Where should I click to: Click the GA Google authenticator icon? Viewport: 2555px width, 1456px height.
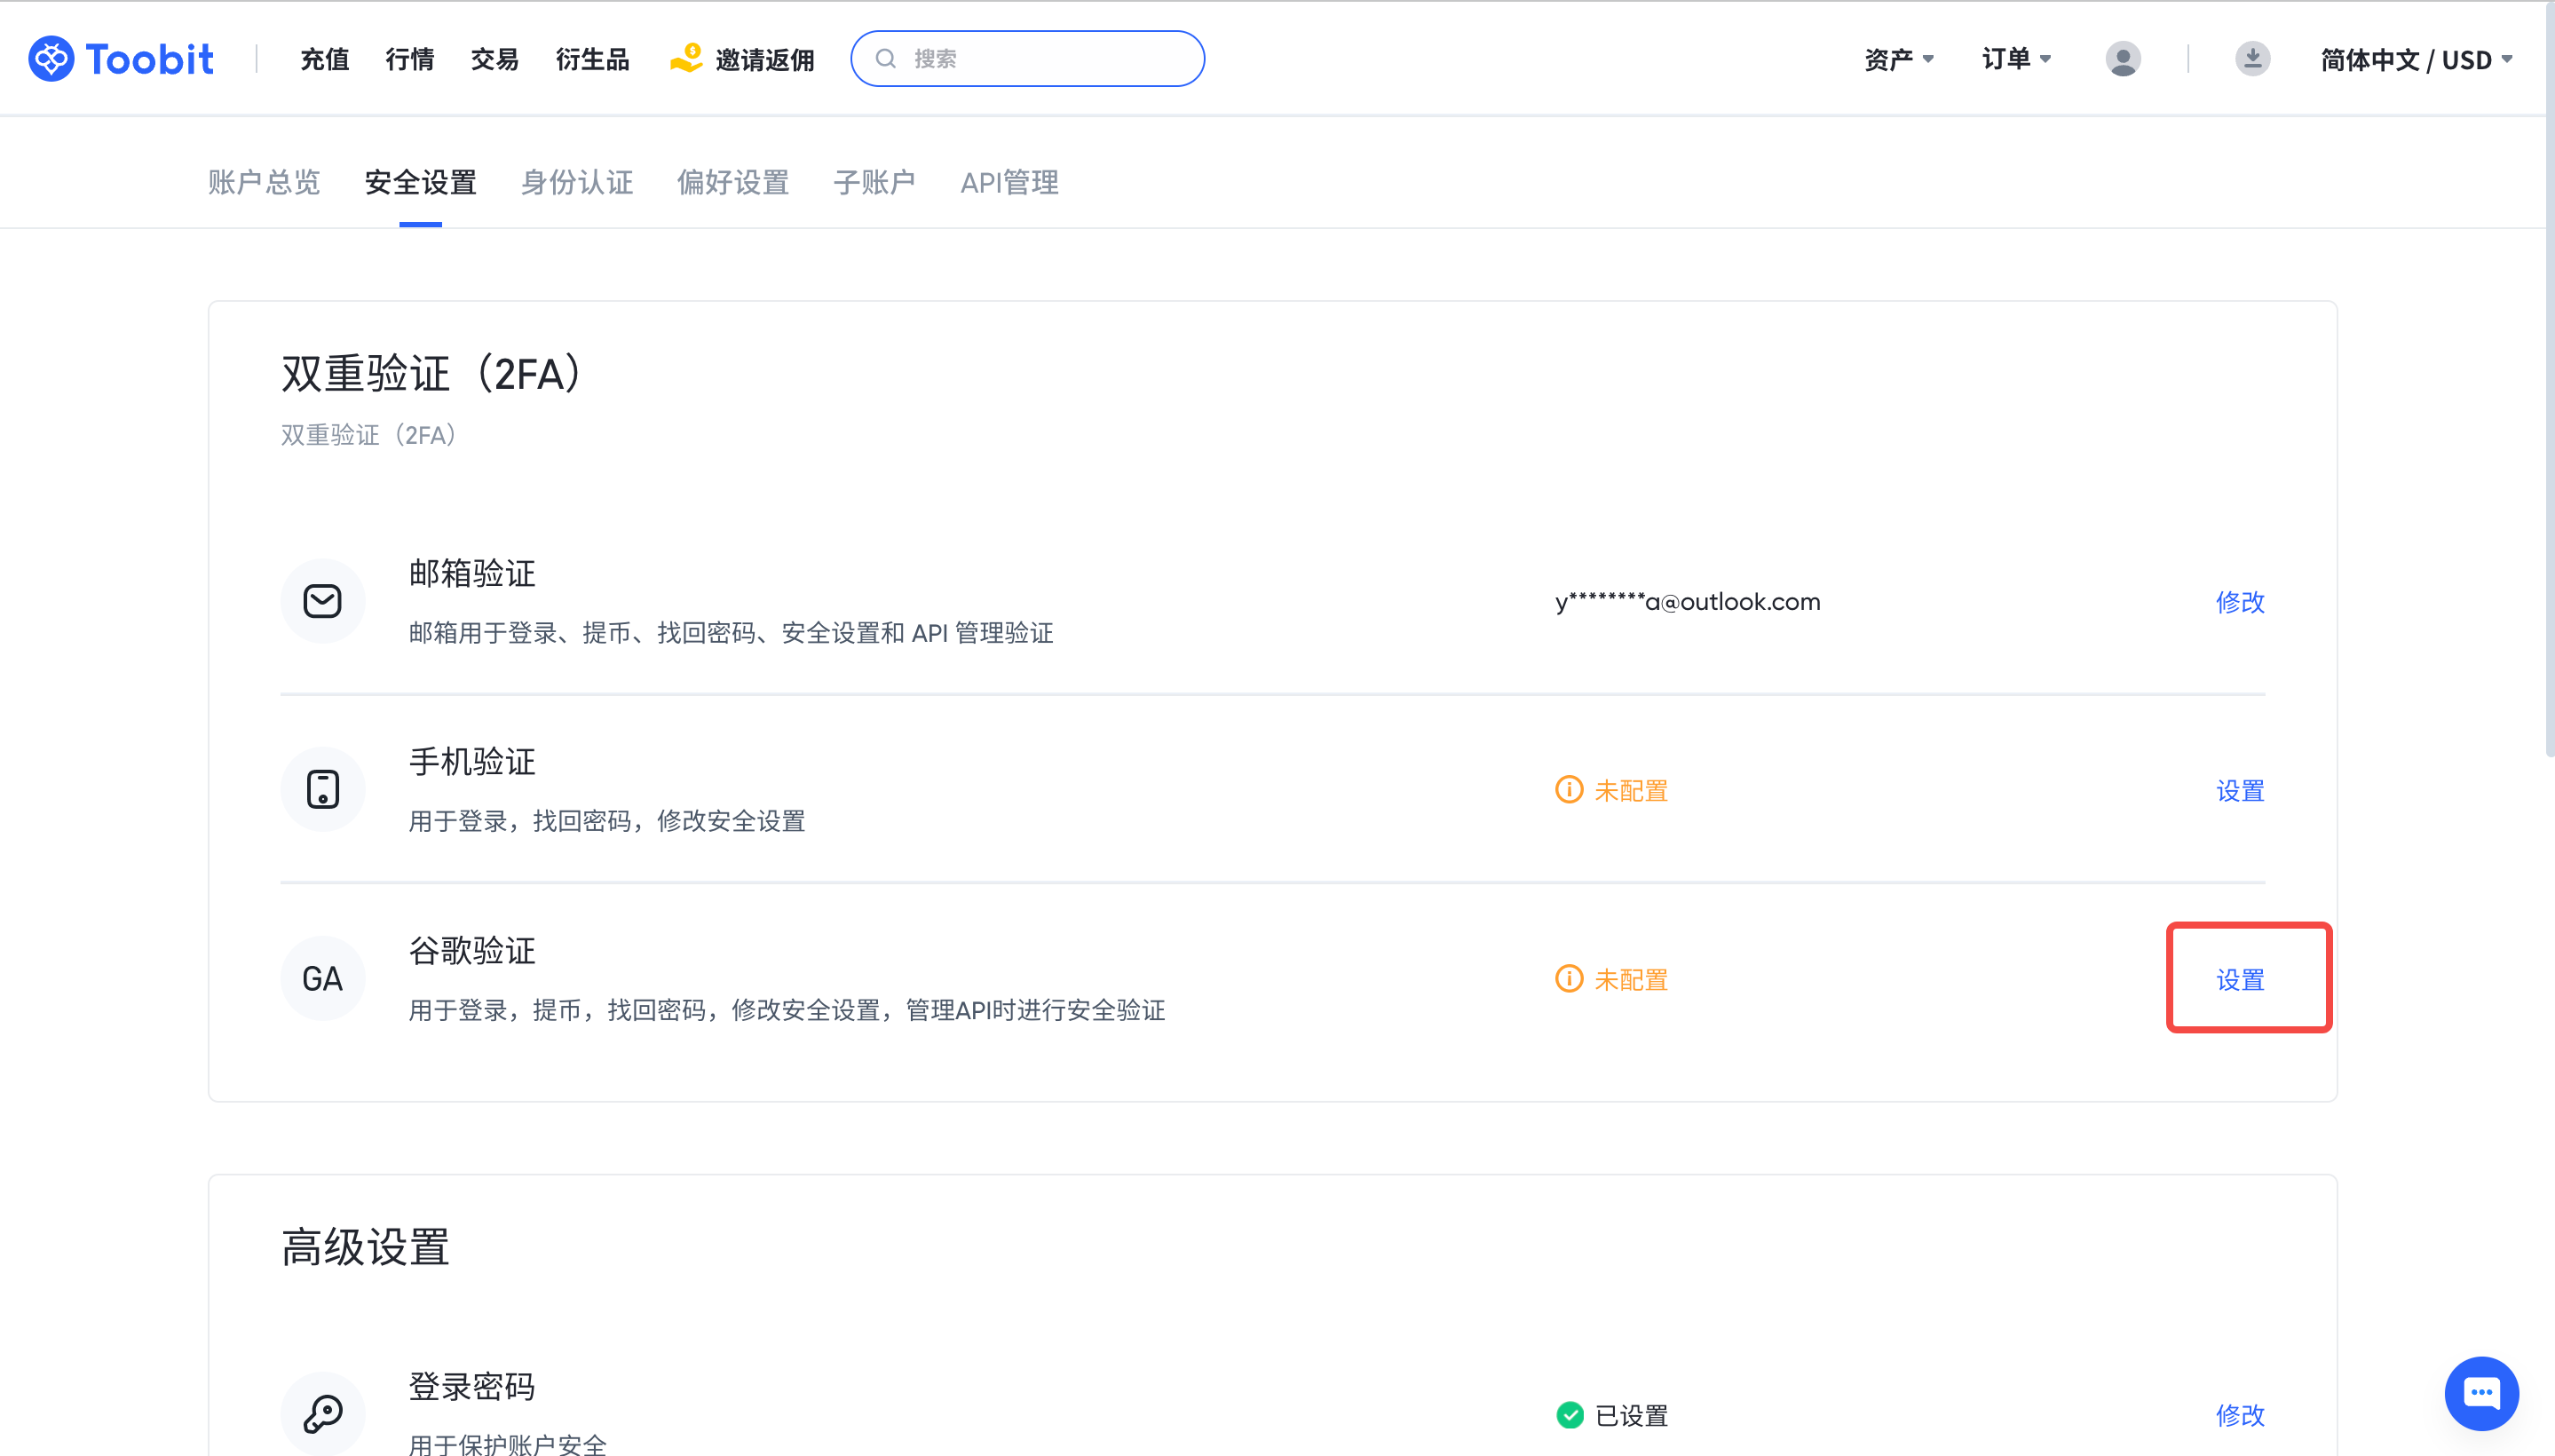[322, 978]
